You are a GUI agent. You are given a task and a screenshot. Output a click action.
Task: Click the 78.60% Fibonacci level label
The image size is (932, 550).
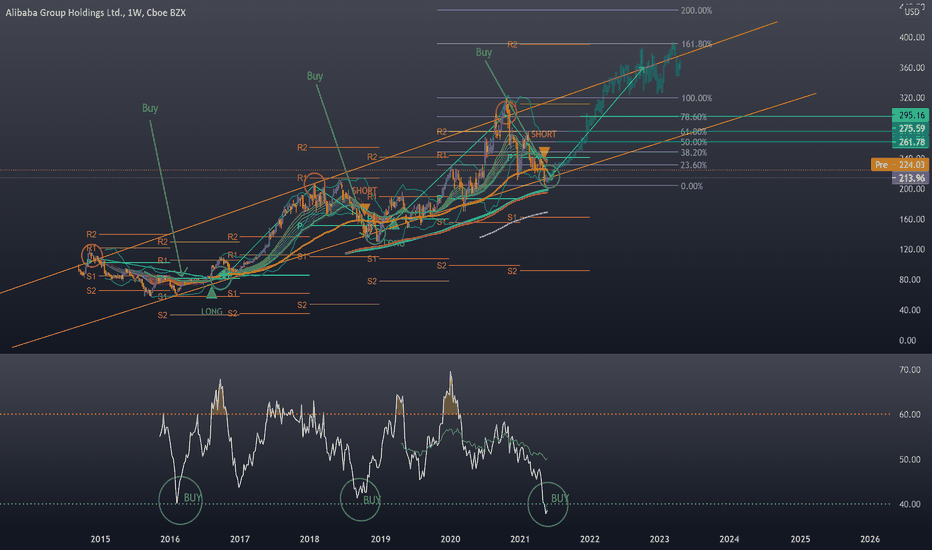point(694,117)
